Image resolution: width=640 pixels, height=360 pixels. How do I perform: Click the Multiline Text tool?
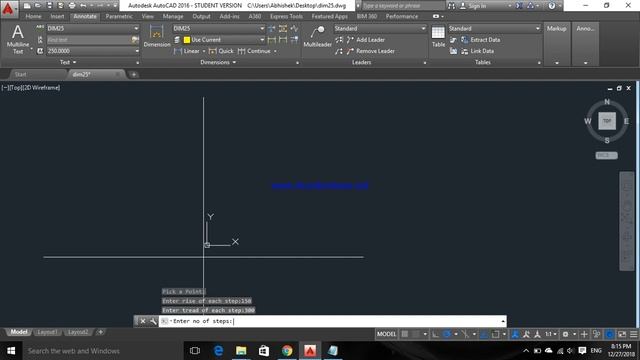click(x=18, y=39)
